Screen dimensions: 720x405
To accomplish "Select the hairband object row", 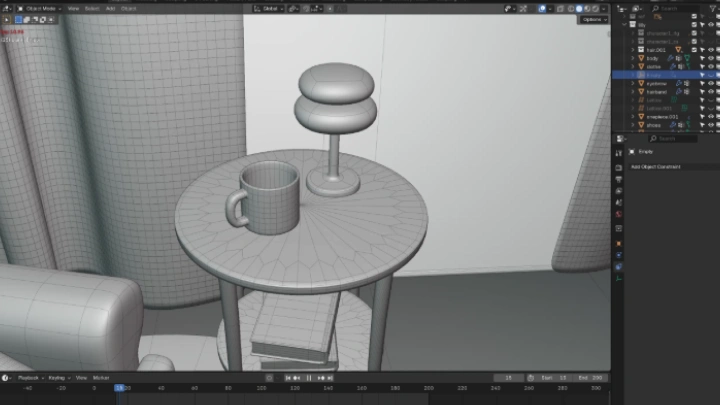I will pos(666,91).
